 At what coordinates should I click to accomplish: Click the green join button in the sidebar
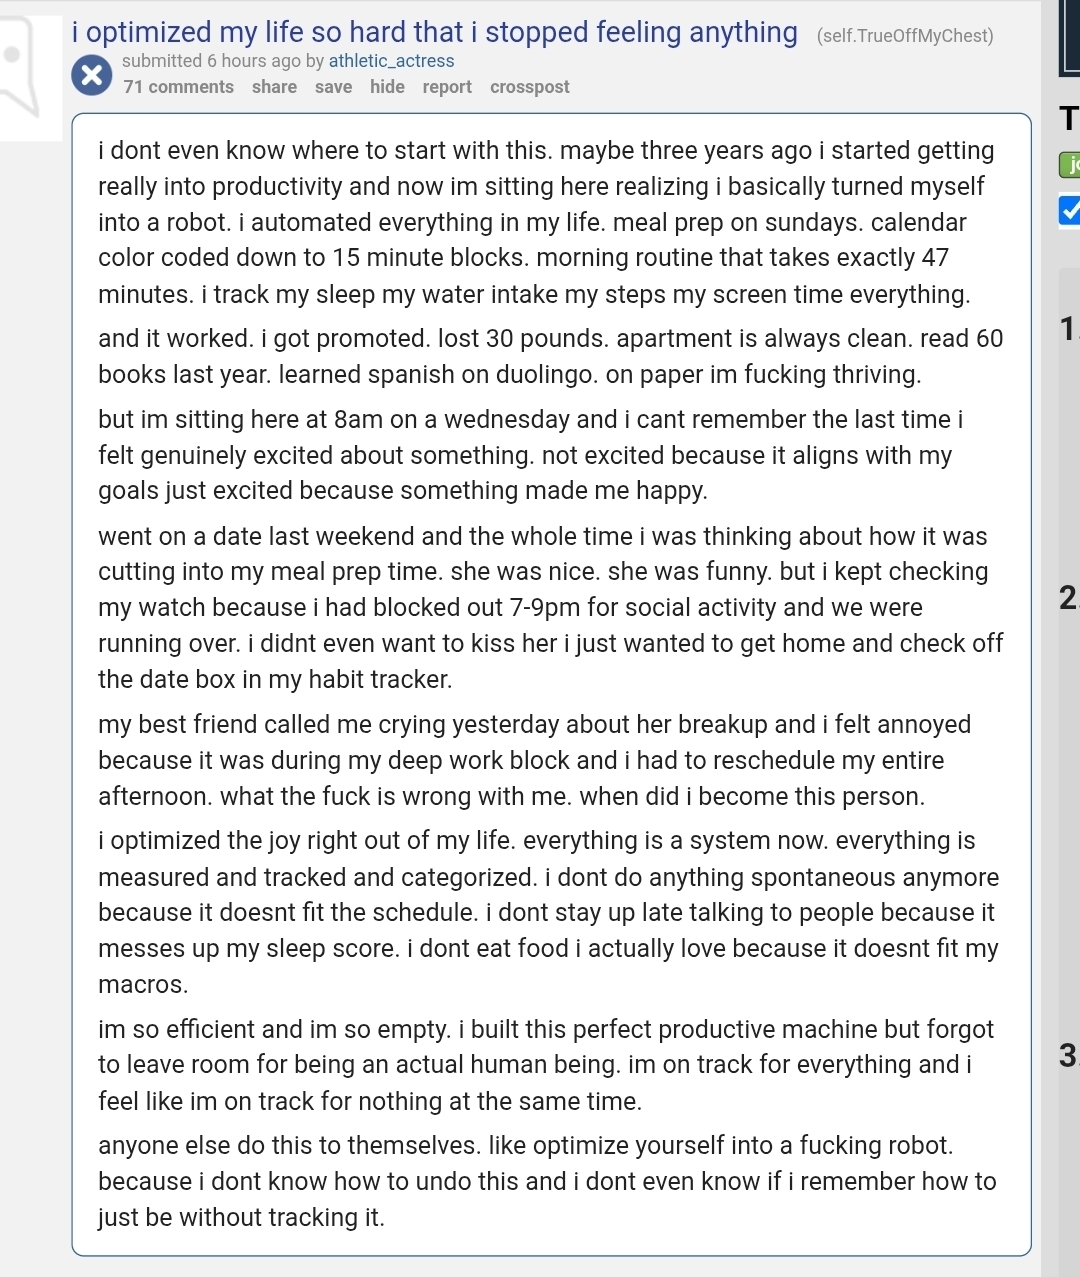[1070, 165]
